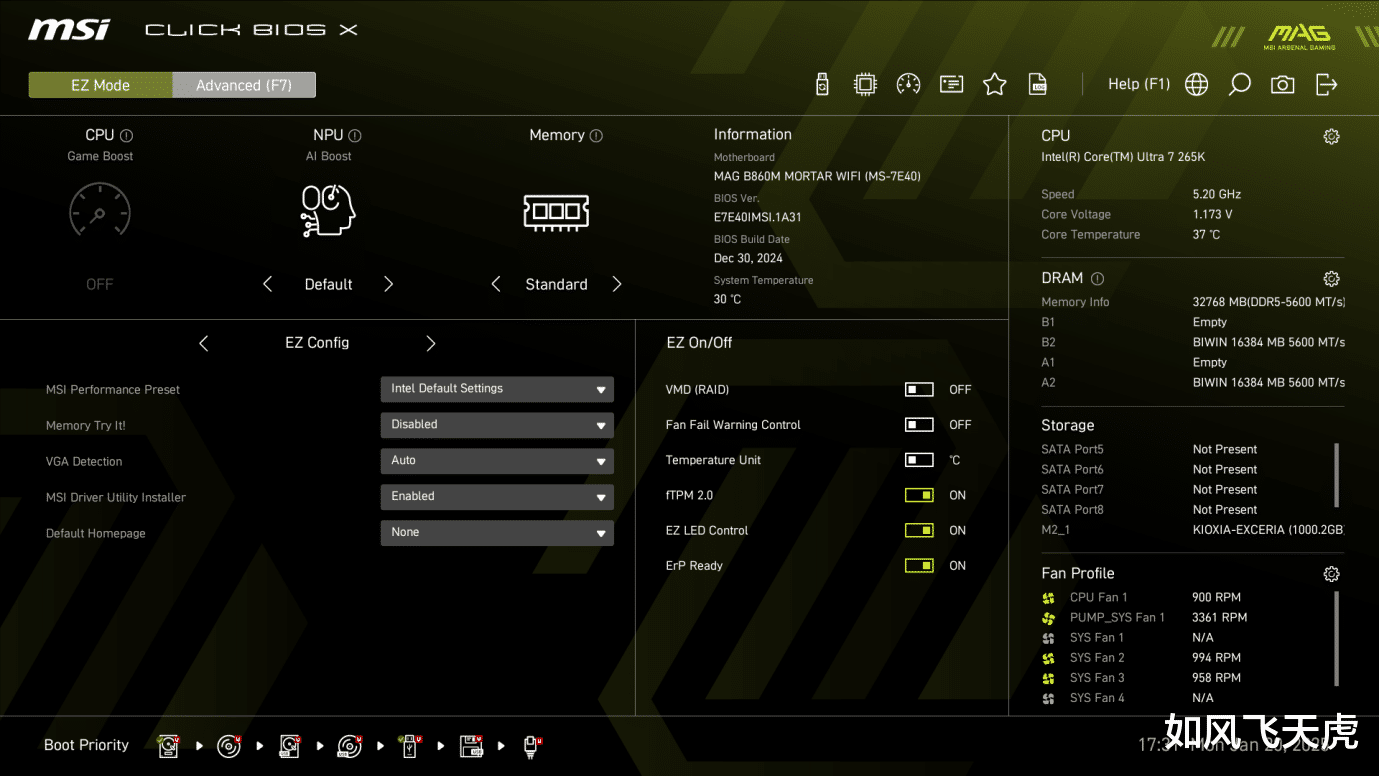The image size is (1379, 776).
Task: Click the CPU chip icon in top toolbar
Action: click(865, 84)
